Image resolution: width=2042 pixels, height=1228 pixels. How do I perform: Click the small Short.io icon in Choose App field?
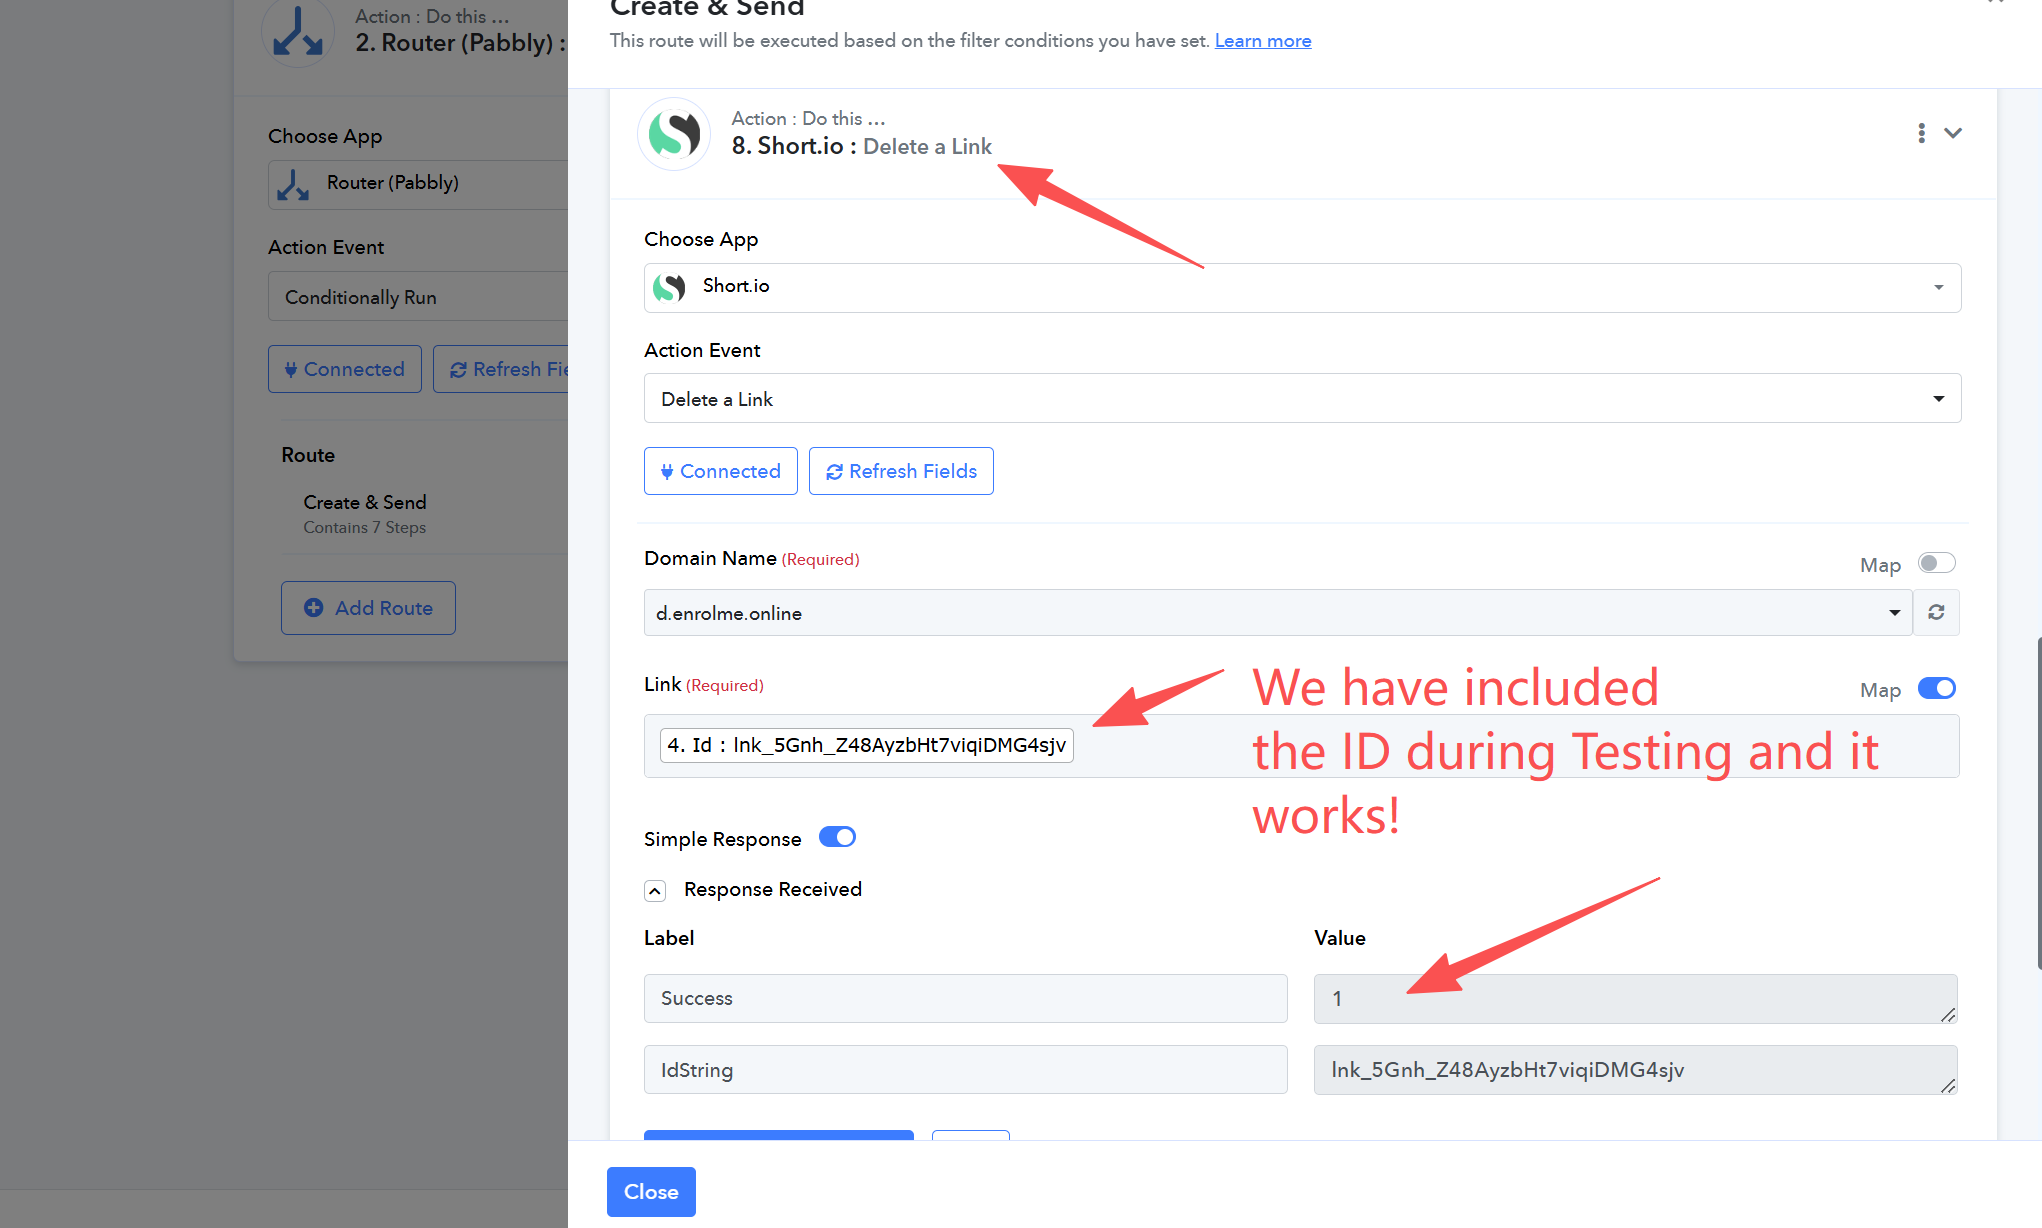point(669,288)
